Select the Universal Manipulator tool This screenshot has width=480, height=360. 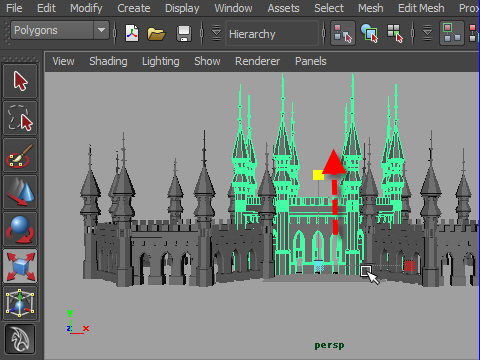click(20, 303)
